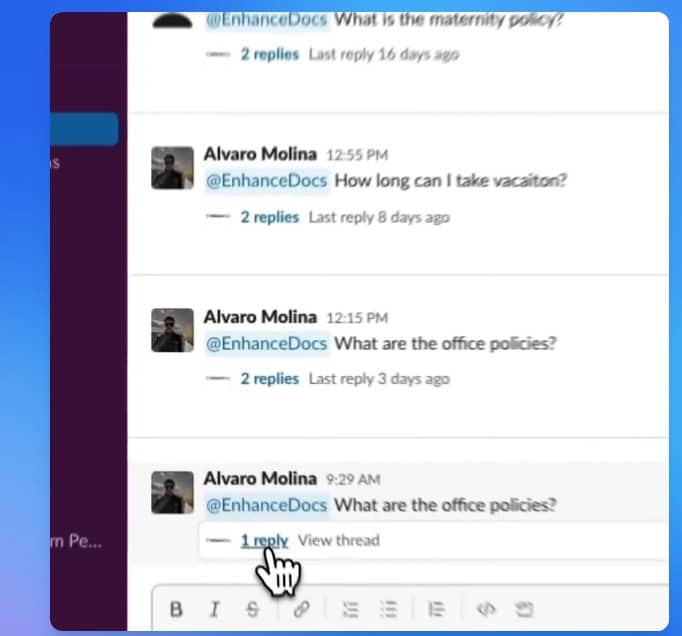Apply strikethrough formatting in composer

tap(252, 609)
